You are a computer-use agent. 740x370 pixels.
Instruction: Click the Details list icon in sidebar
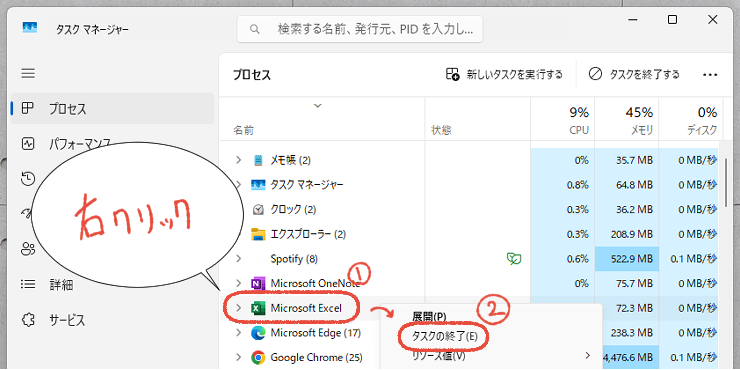point(28,285)
